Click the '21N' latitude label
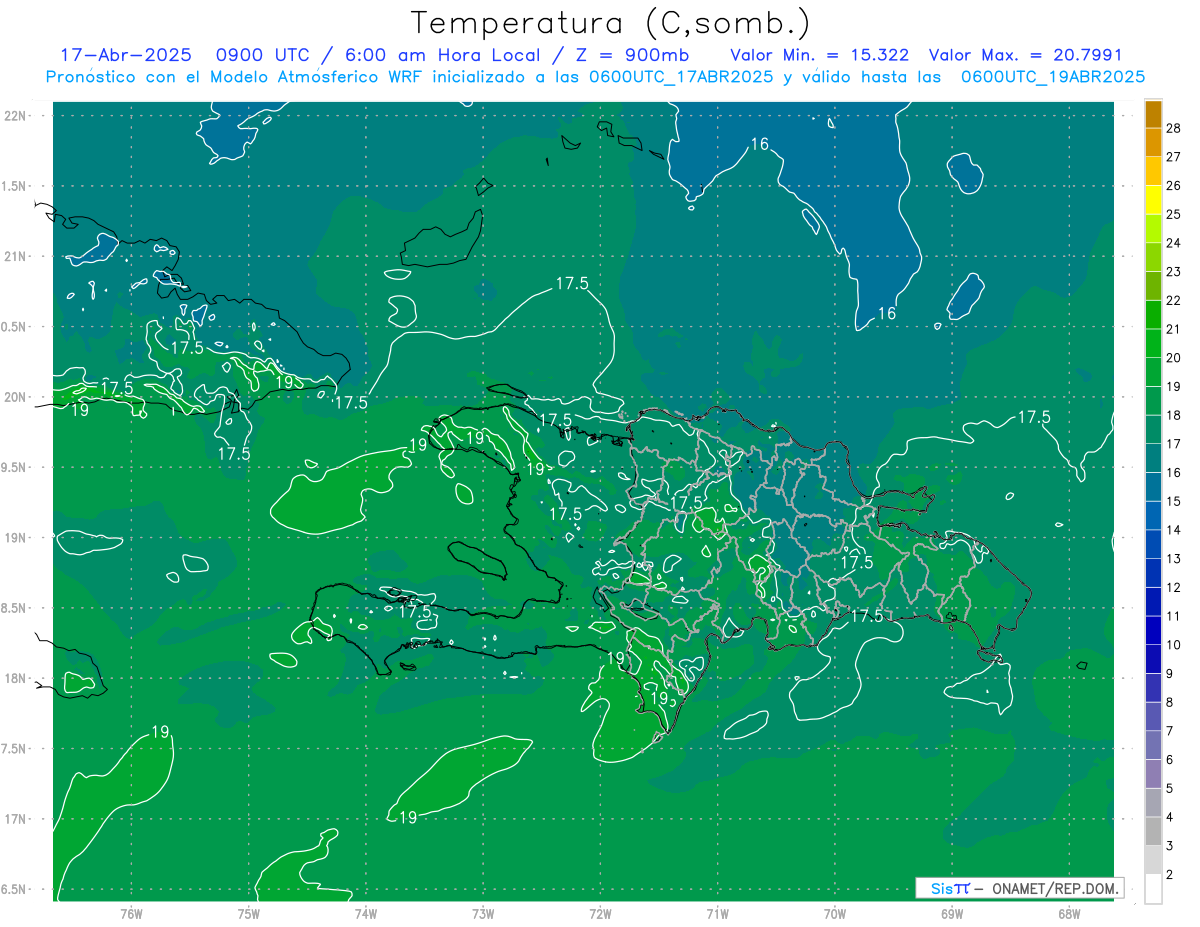 tap(15, 257)
